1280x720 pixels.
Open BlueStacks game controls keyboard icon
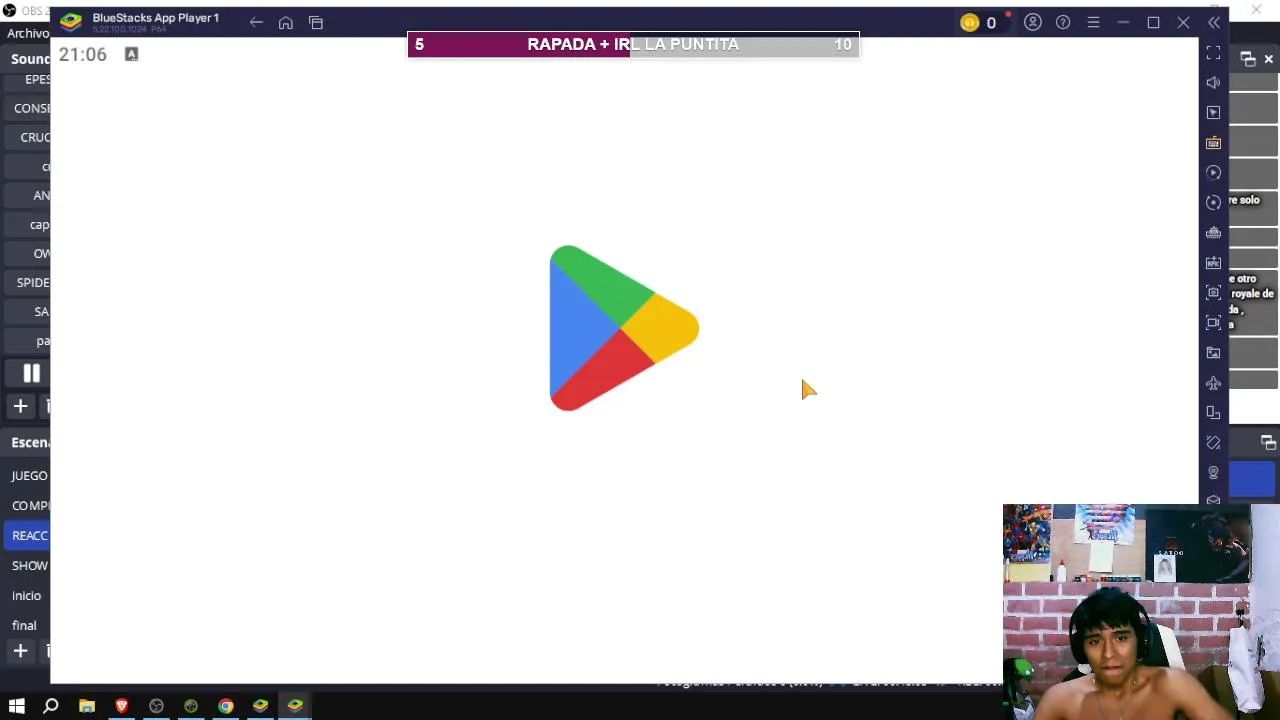pos(1214,142)
